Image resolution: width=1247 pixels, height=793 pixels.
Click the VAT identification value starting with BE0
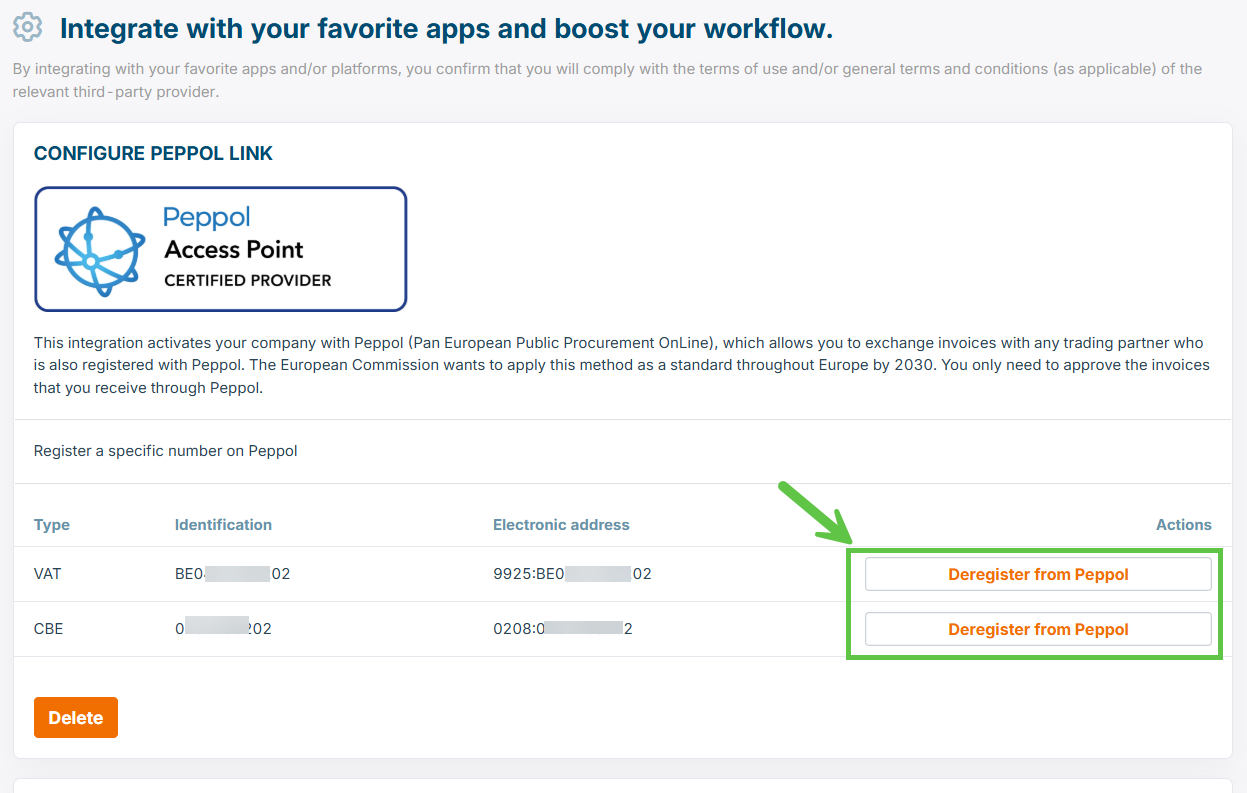click(x=232, y=574)
